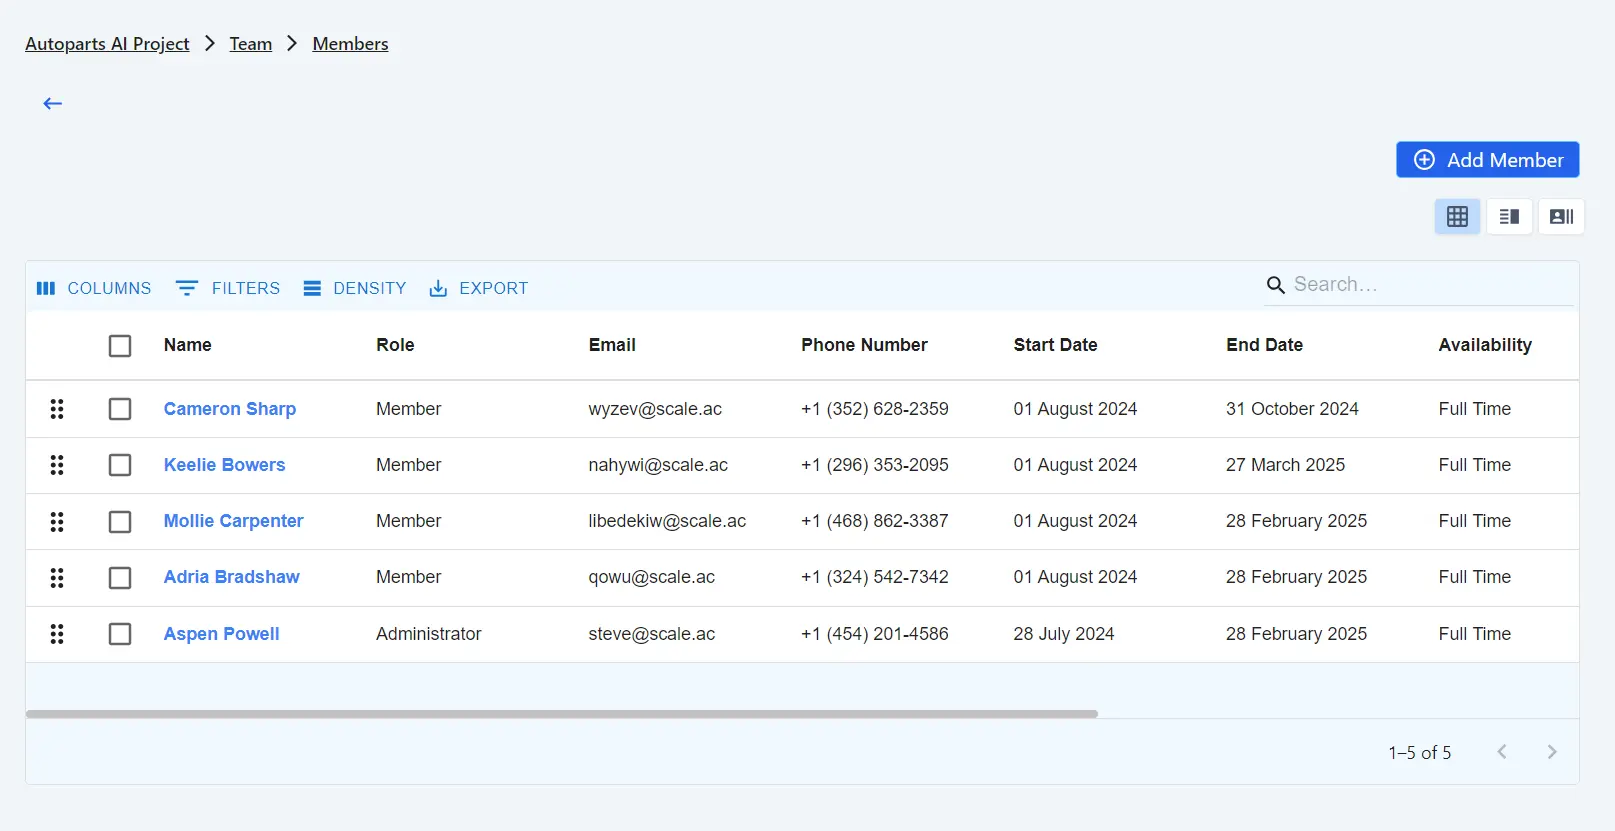Click the Administrator role cell
This screenshot has height=831, width=1615.
tap(428, 634)
